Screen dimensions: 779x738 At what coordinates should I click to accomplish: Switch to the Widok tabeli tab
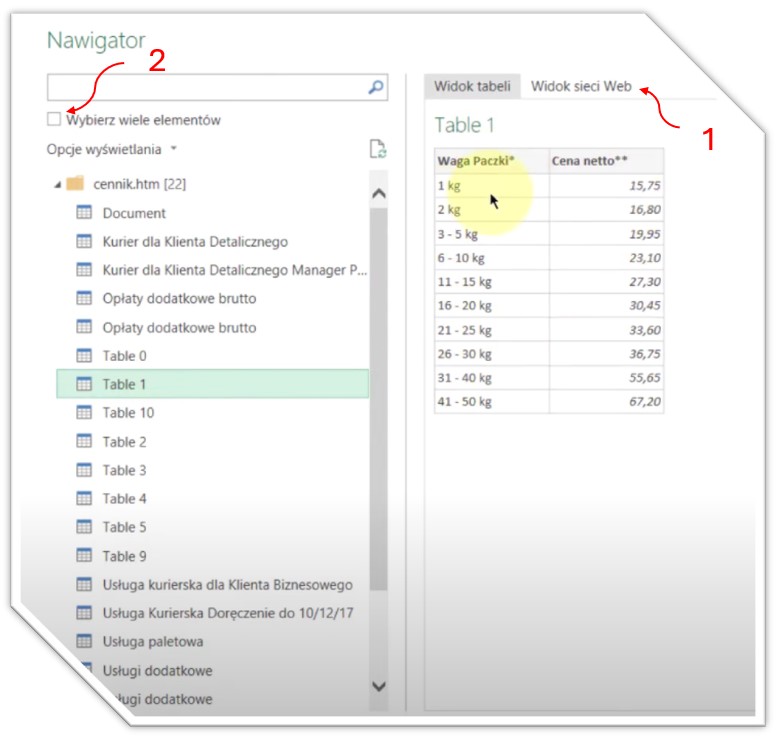[471, 87]
